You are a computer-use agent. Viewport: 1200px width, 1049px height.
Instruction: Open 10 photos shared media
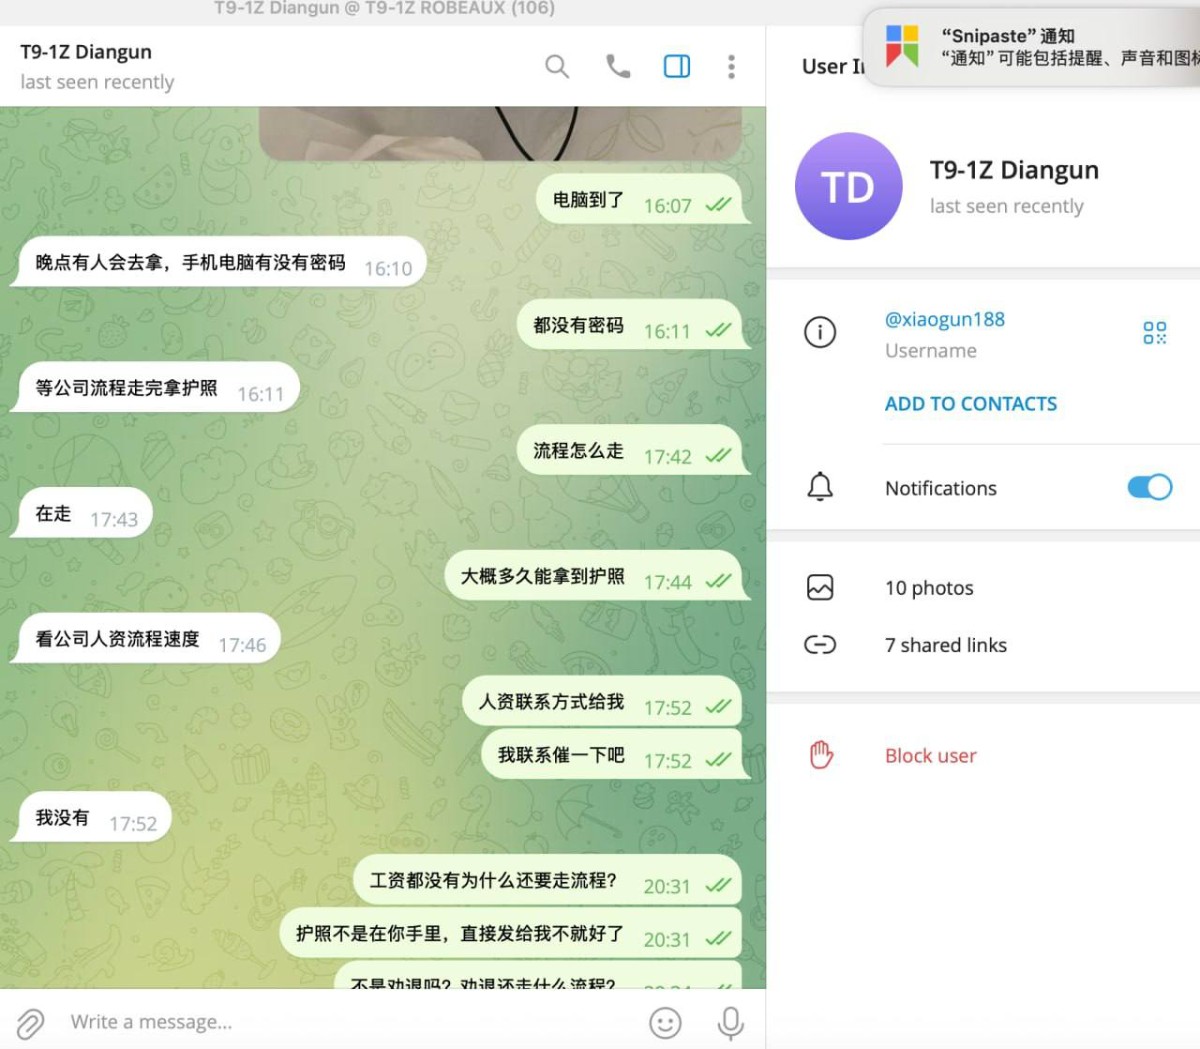point(929,588)
